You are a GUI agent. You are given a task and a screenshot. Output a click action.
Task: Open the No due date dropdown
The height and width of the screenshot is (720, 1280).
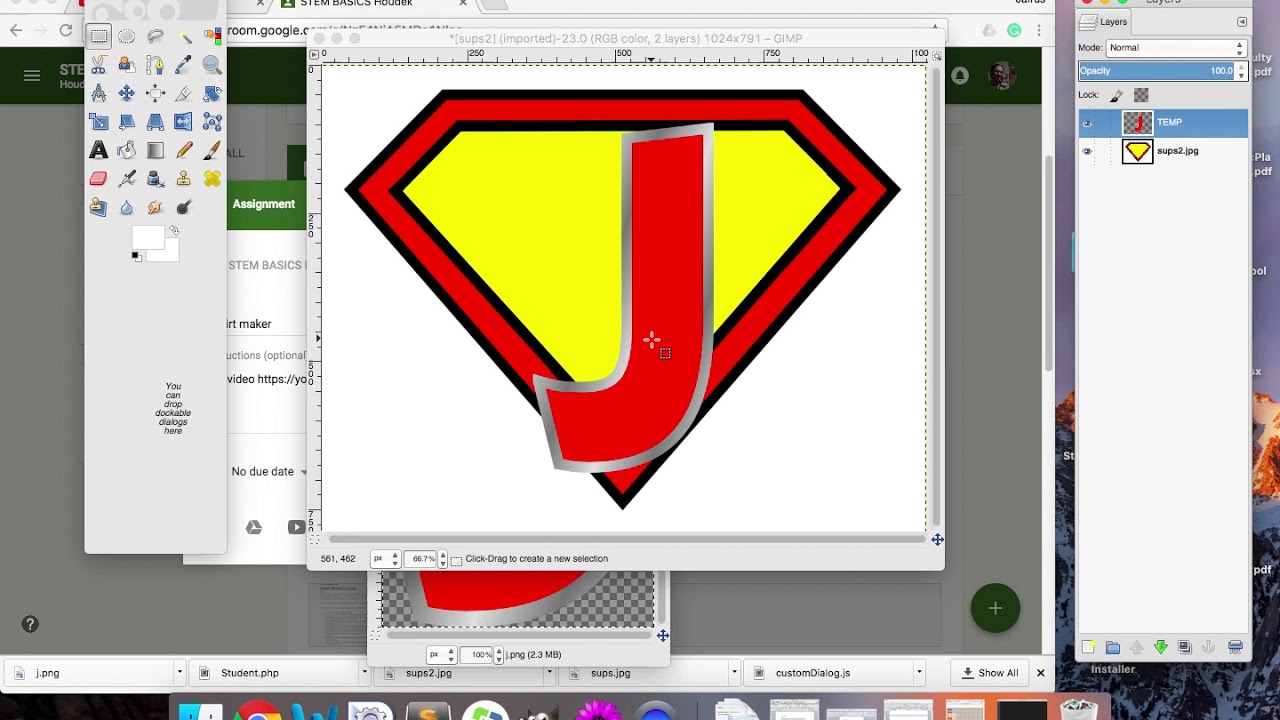[x=269, y=472]
